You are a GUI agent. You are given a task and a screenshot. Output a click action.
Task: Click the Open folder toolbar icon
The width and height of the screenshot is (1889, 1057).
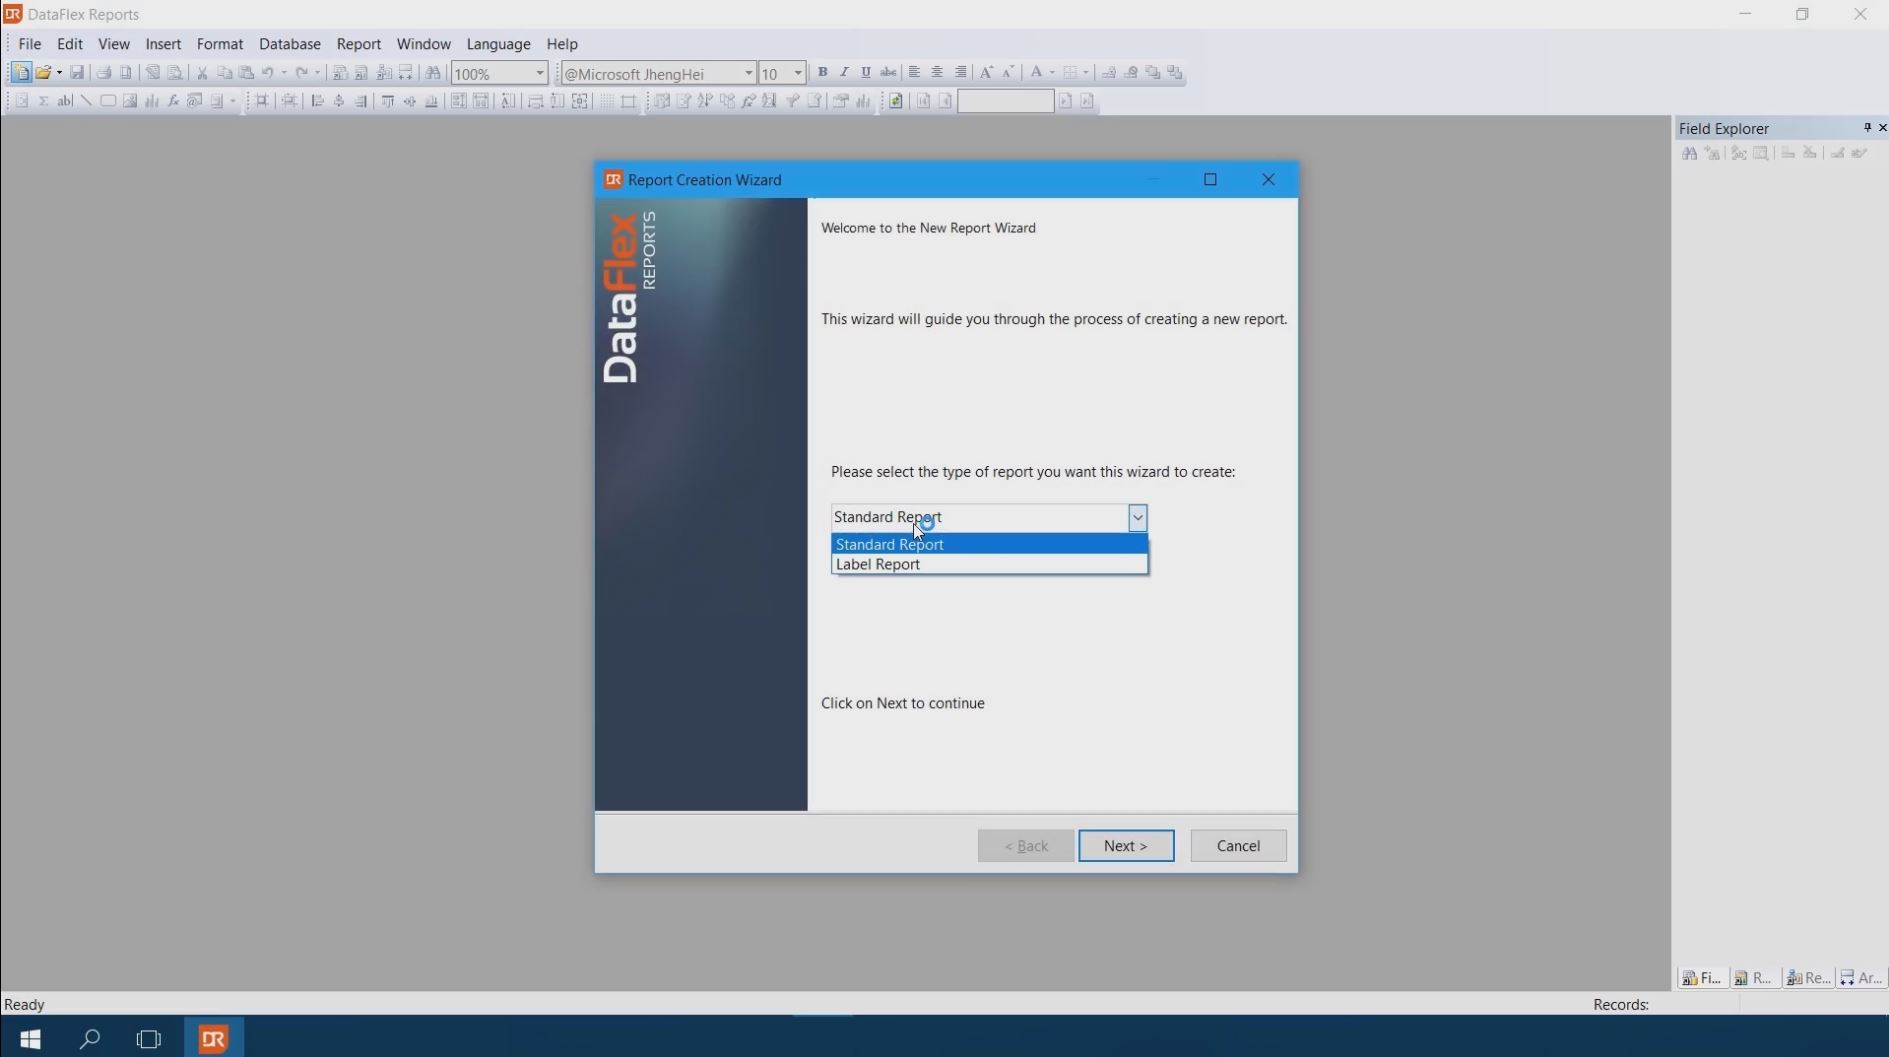point(43,73)
